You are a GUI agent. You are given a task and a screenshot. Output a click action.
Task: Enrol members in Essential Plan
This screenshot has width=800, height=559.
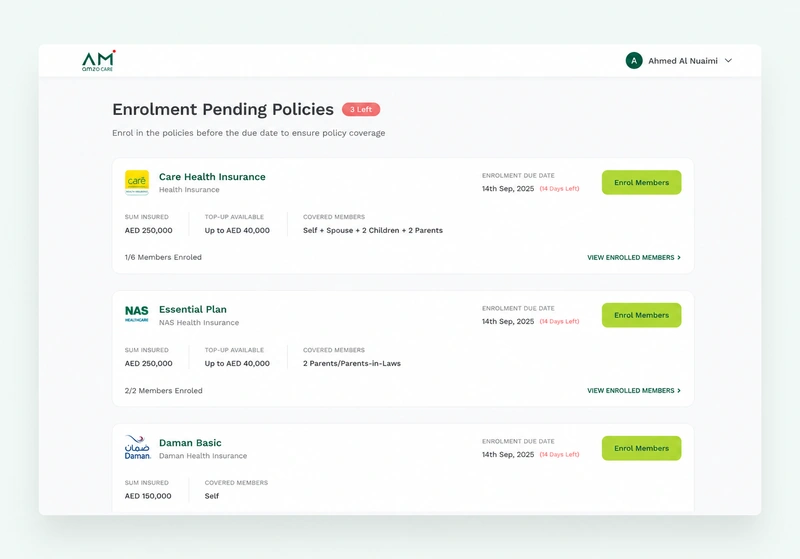click(x=641, y=315)
